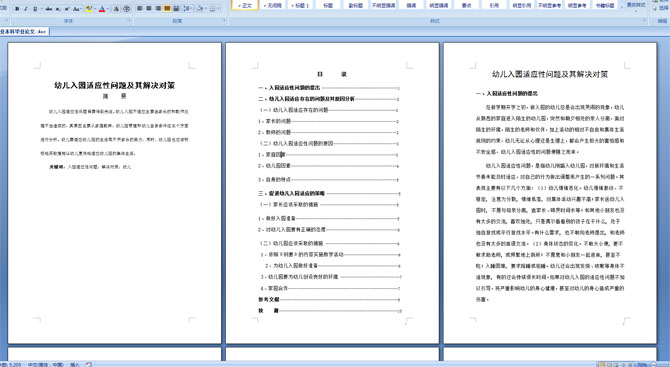Apply subscript formatting
670x367 pixels.
(x=58, y=9)
